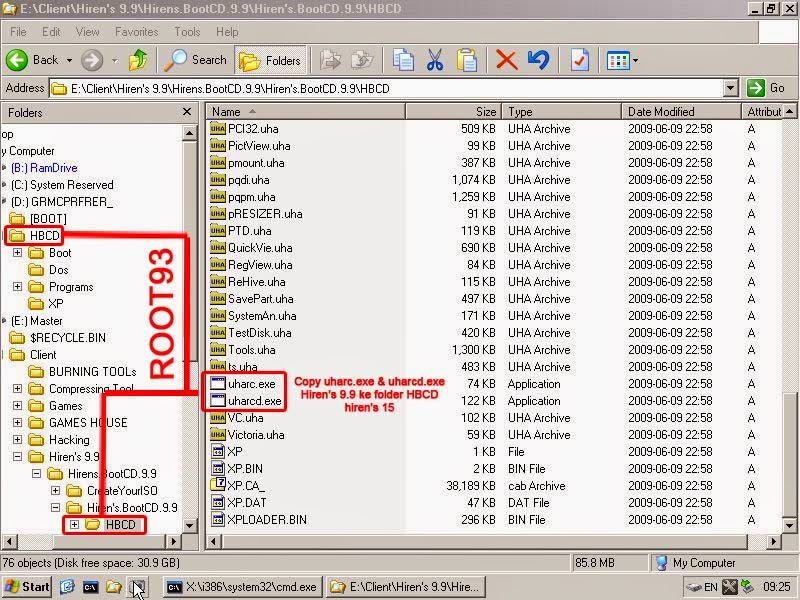800x600 pixels.
Task: Sort files by Name column
Action: (x=306, y=111)
